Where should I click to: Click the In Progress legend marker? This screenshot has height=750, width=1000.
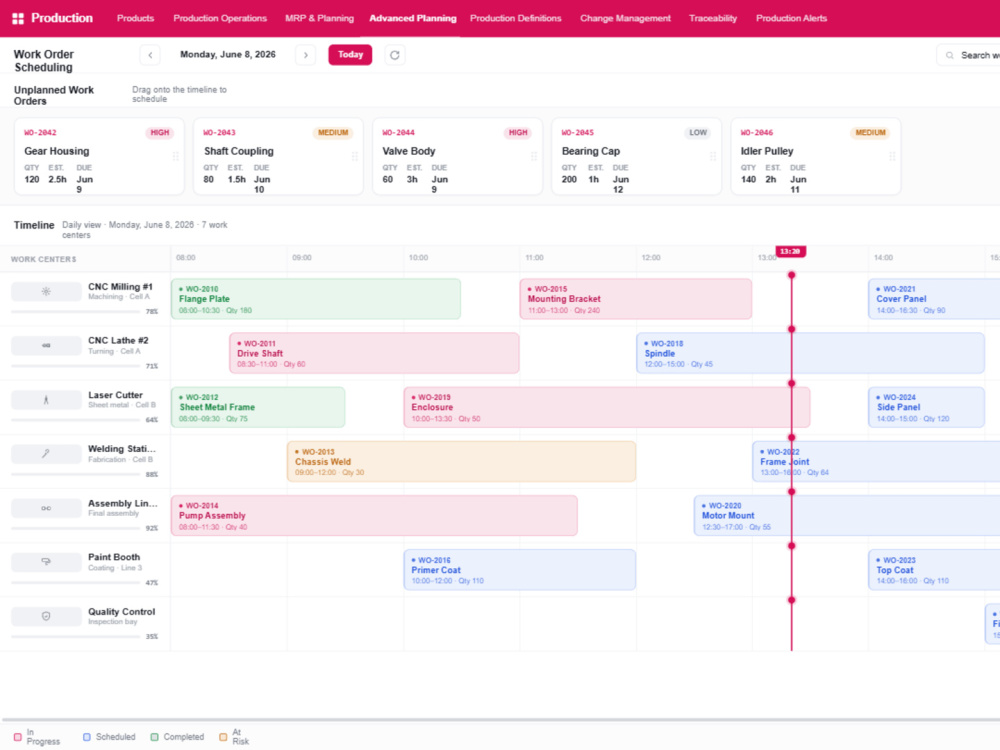point(17,737)
